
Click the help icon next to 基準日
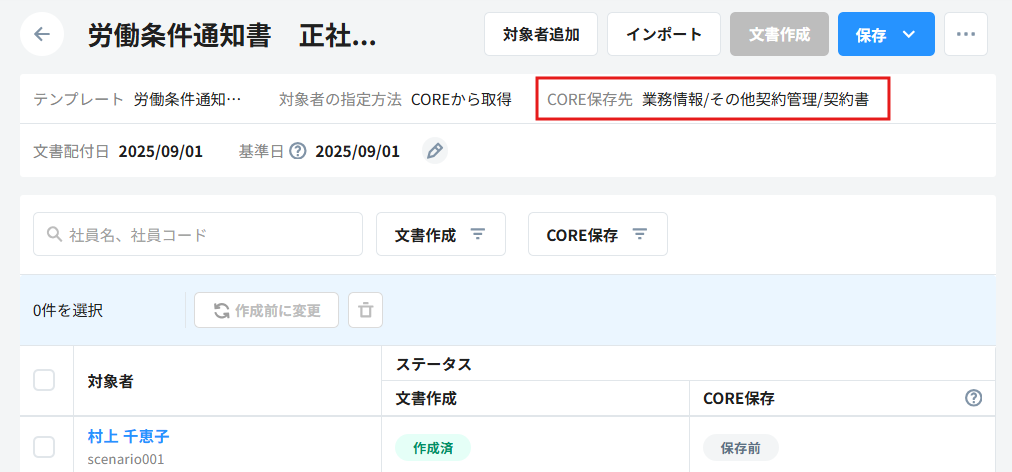(x=297, y=151)
